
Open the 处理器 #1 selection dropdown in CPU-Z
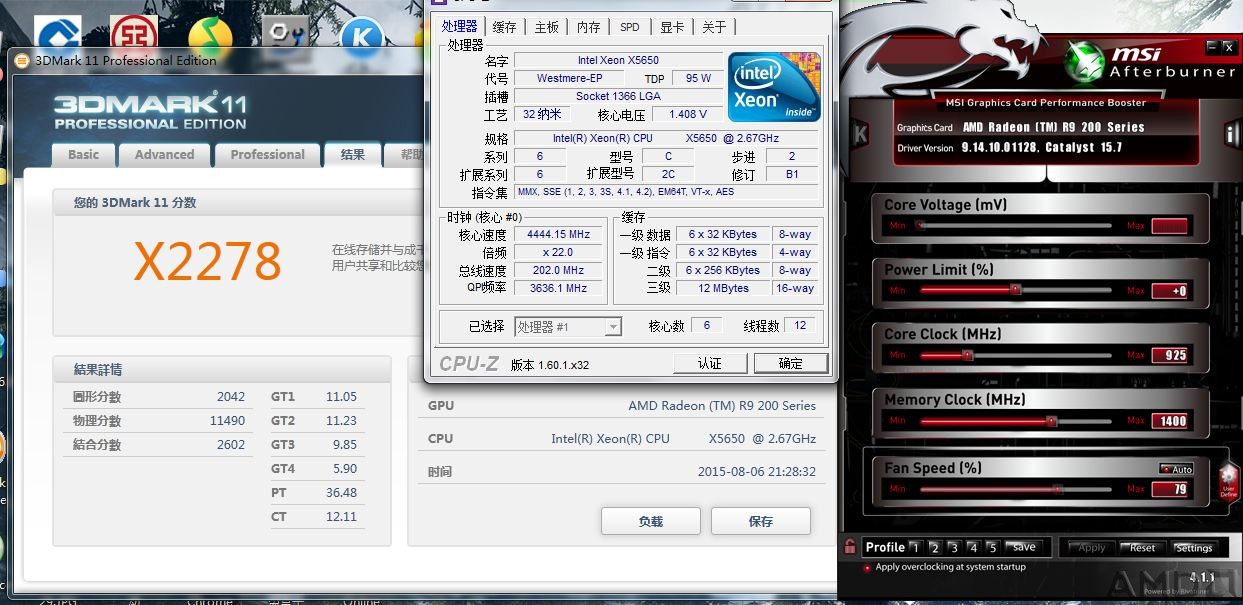tap(568, 327)
